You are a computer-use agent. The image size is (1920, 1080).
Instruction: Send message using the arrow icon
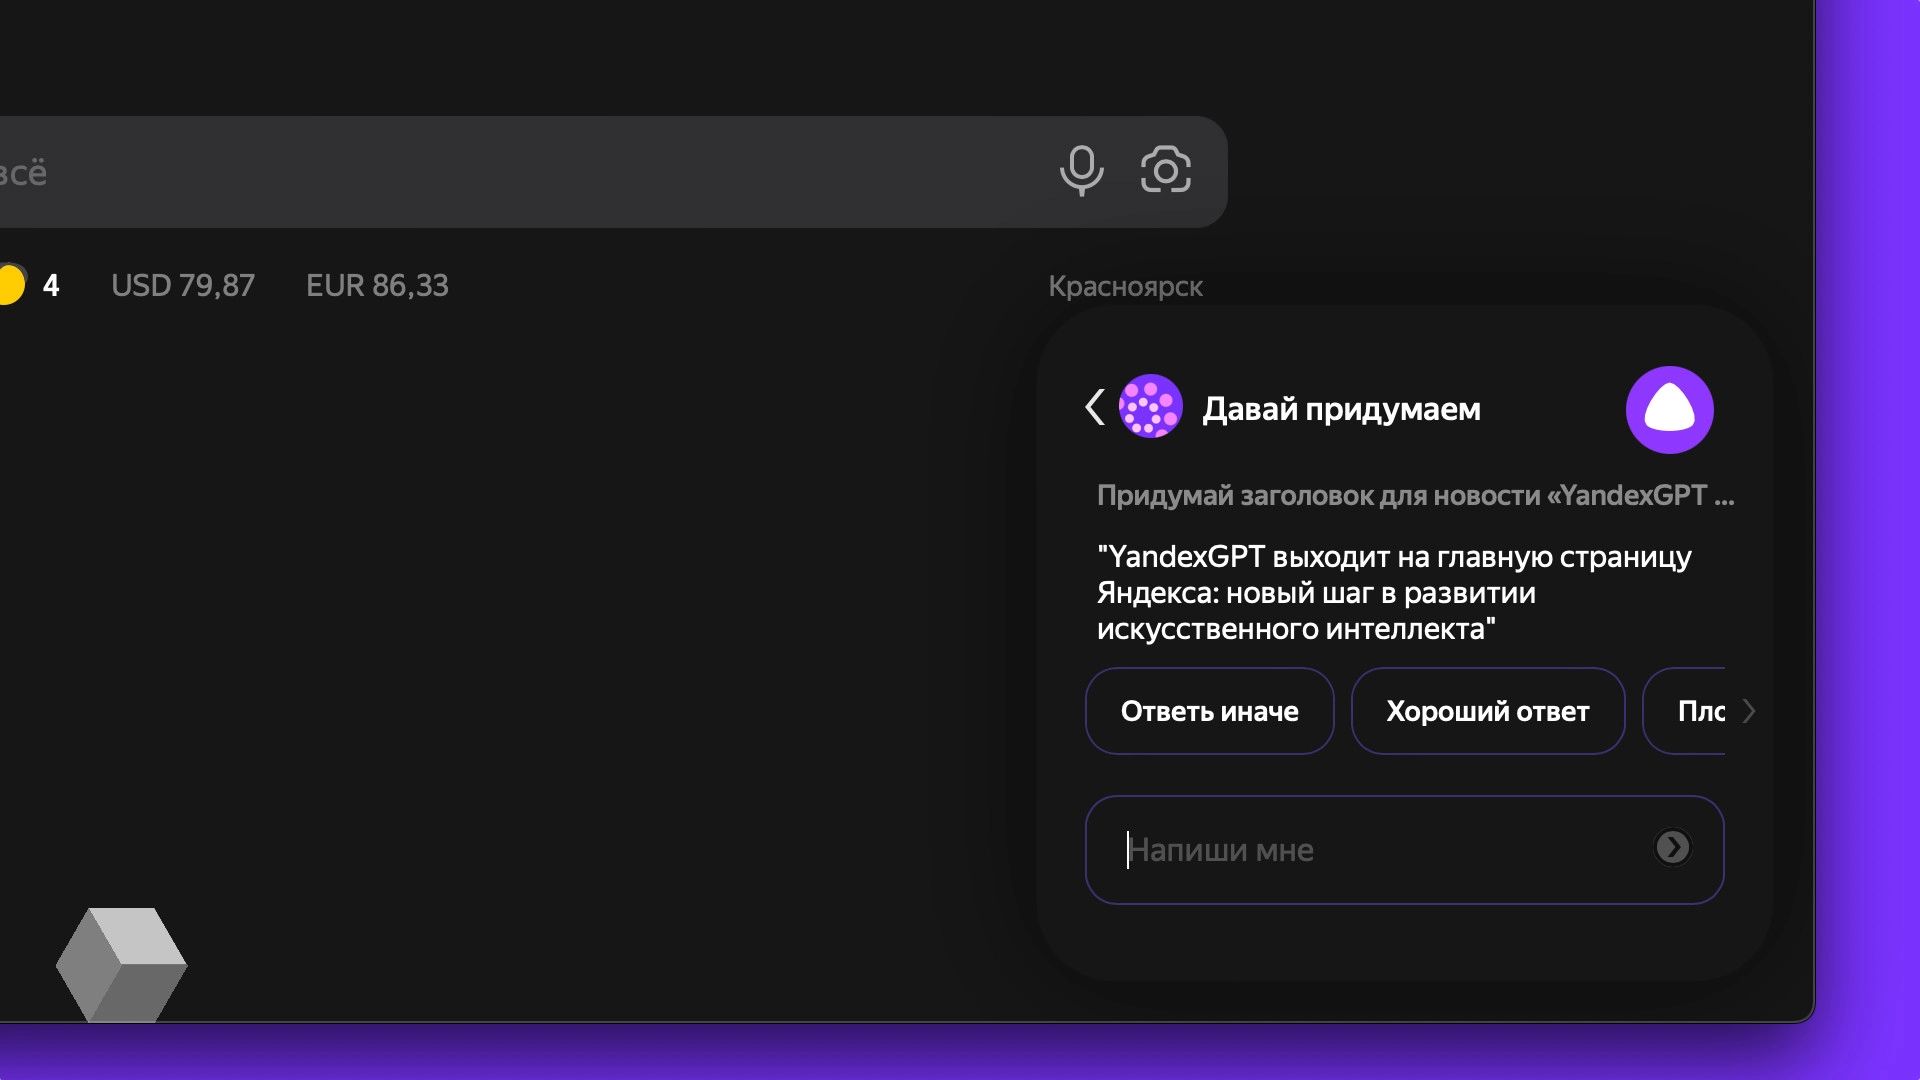pos(1673,849)
